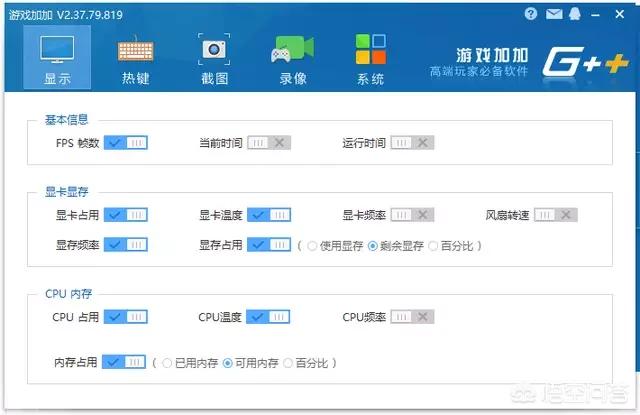Screen dimensions: 640x415
Task: Click the 游戏加加 V2.37.79.819 title text
Action: point(66,15)
